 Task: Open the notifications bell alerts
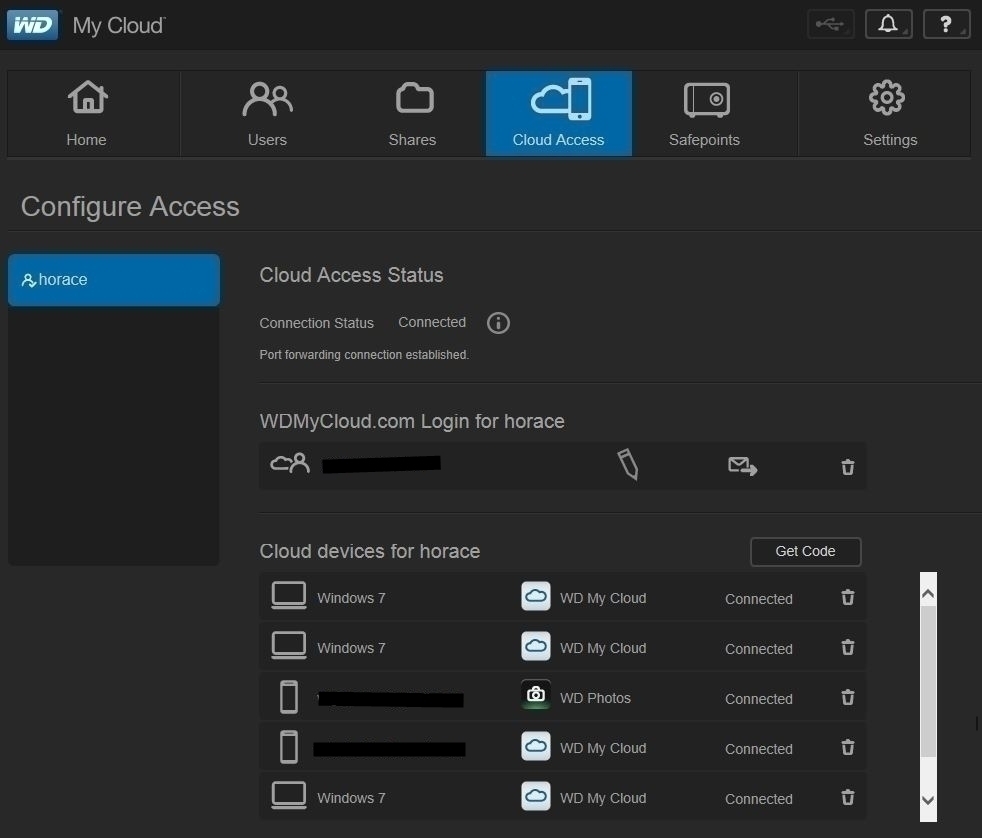click(888, 24)
